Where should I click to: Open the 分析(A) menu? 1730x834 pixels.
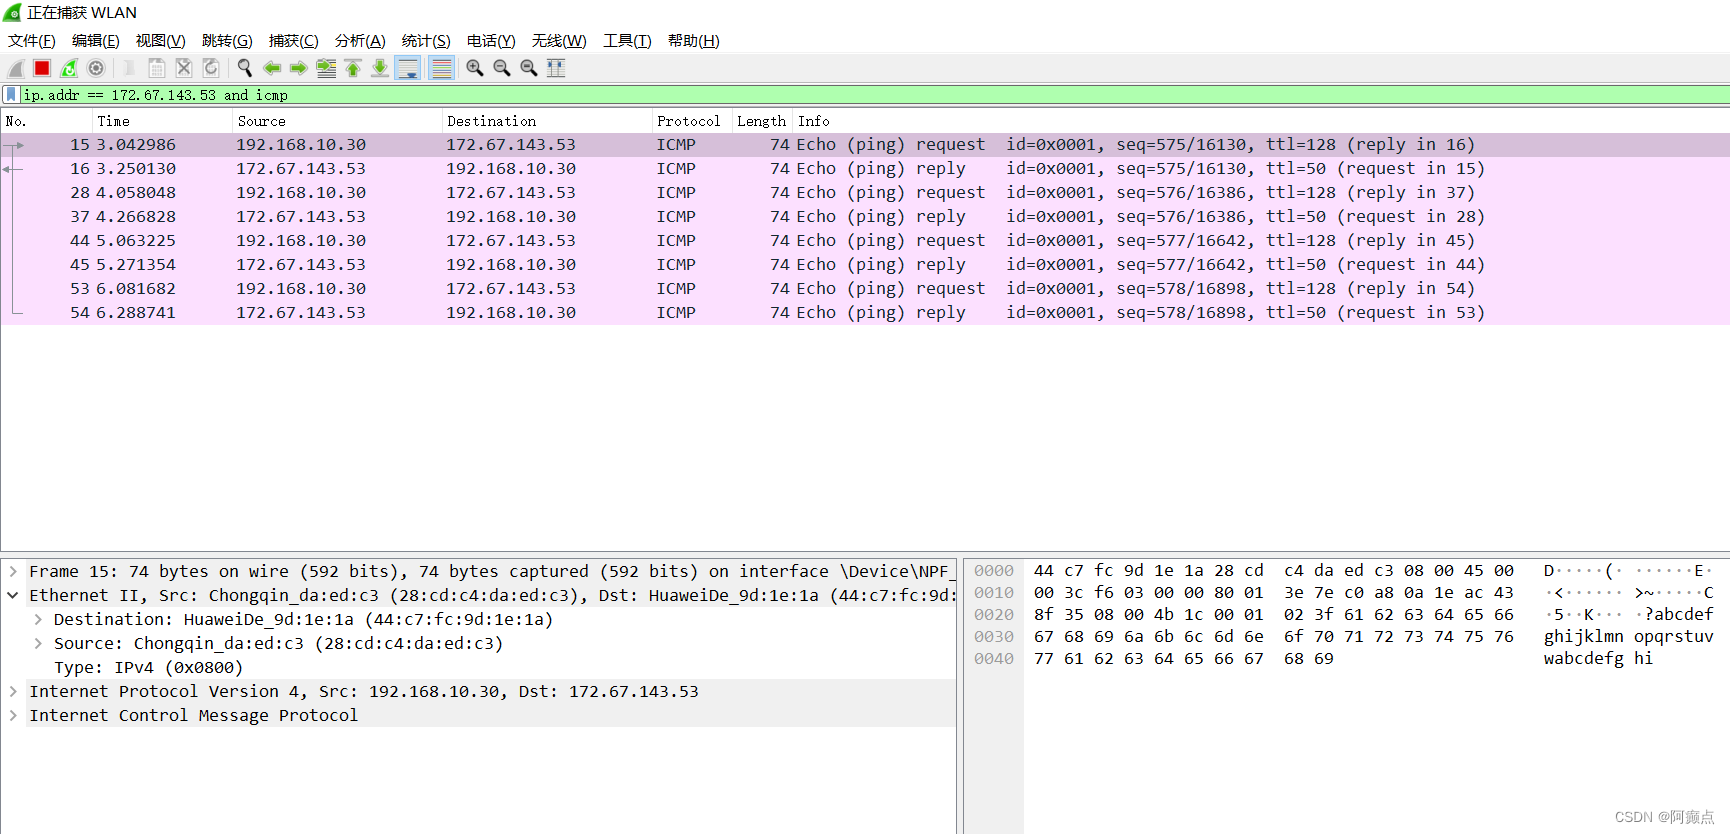click(360, 41)
